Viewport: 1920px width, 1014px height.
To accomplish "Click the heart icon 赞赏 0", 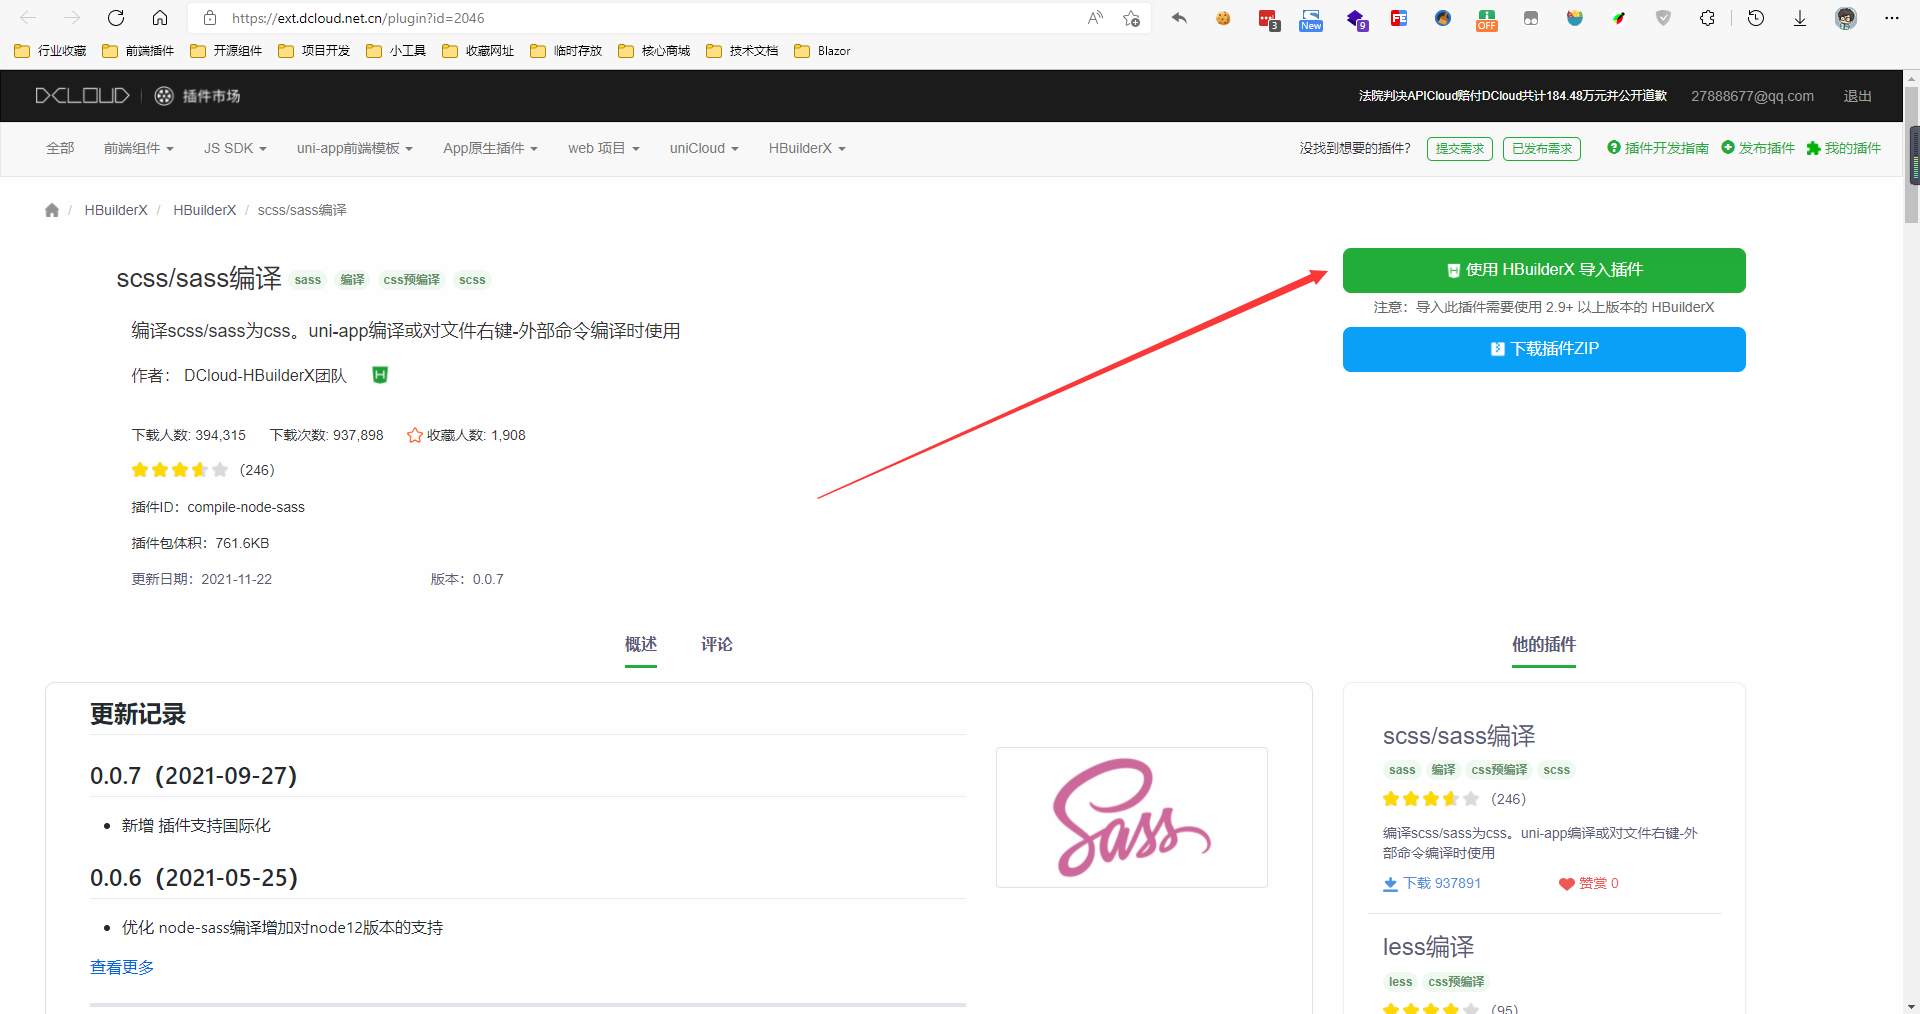I will [1567, 884].
